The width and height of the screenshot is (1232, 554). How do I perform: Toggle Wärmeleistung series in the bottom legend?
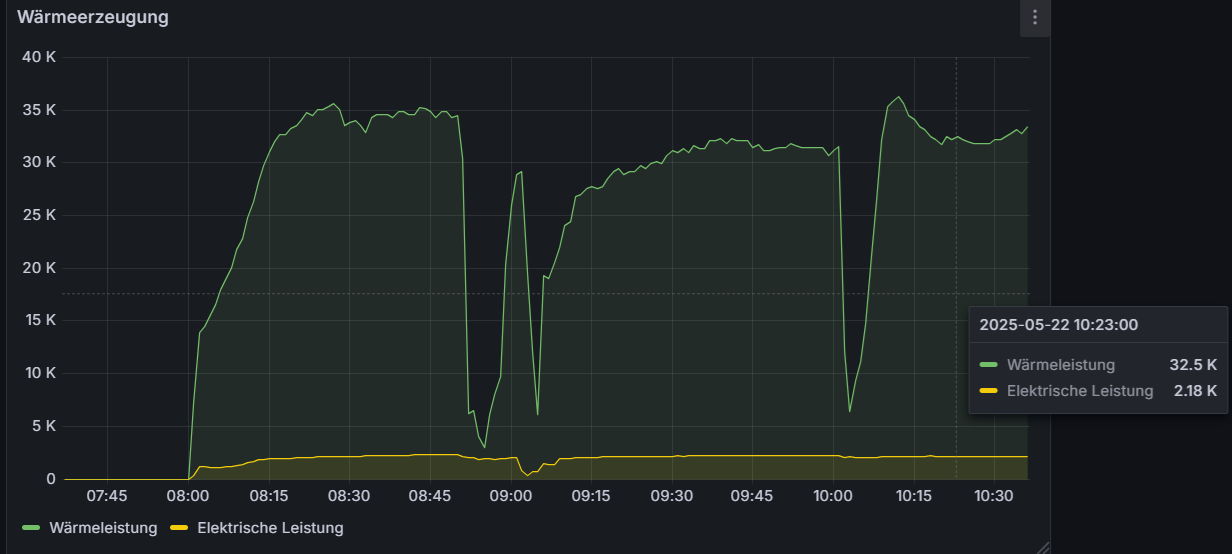point(103,528)
